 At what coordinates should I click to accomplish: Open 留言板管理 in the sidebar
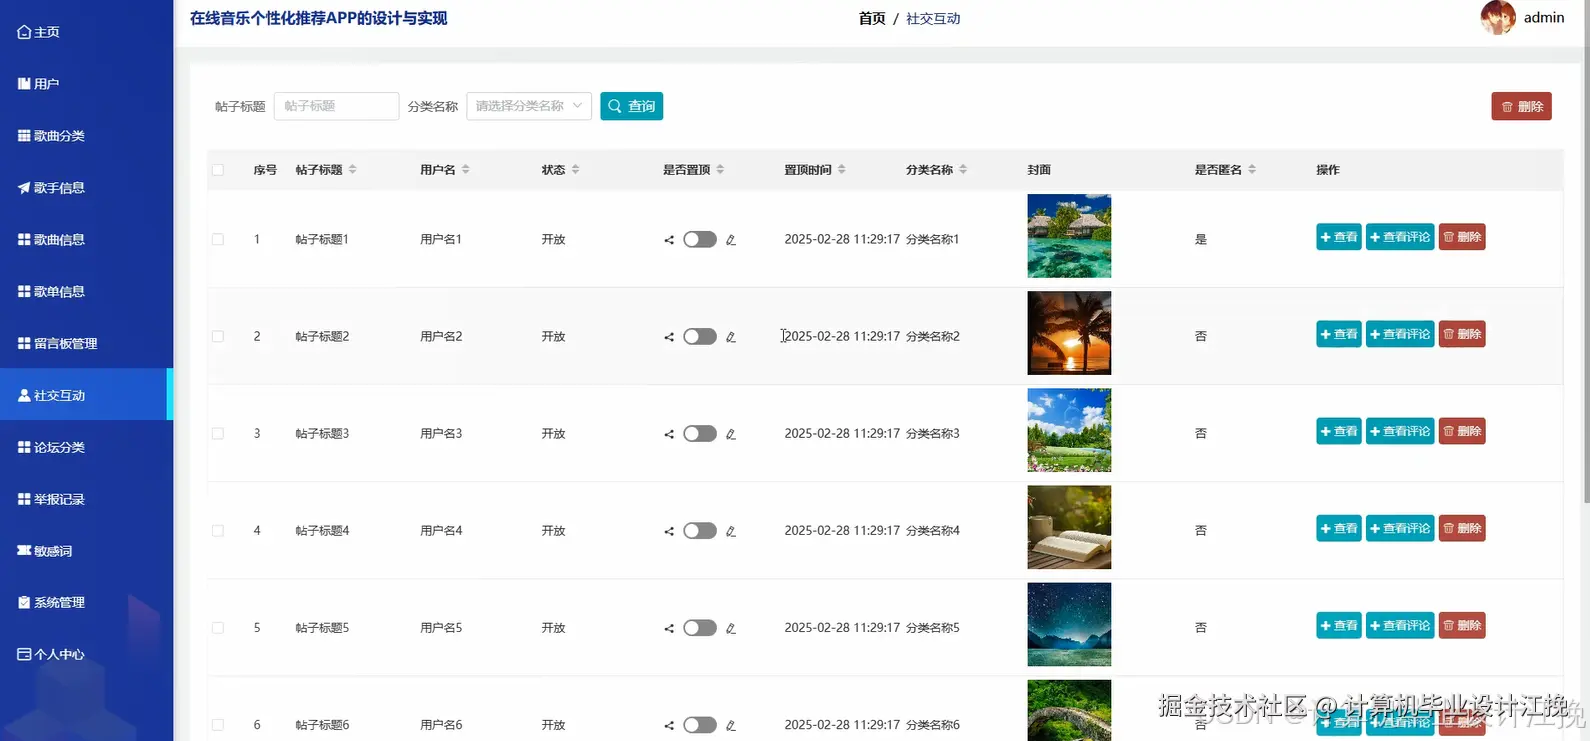pos(86,344)
